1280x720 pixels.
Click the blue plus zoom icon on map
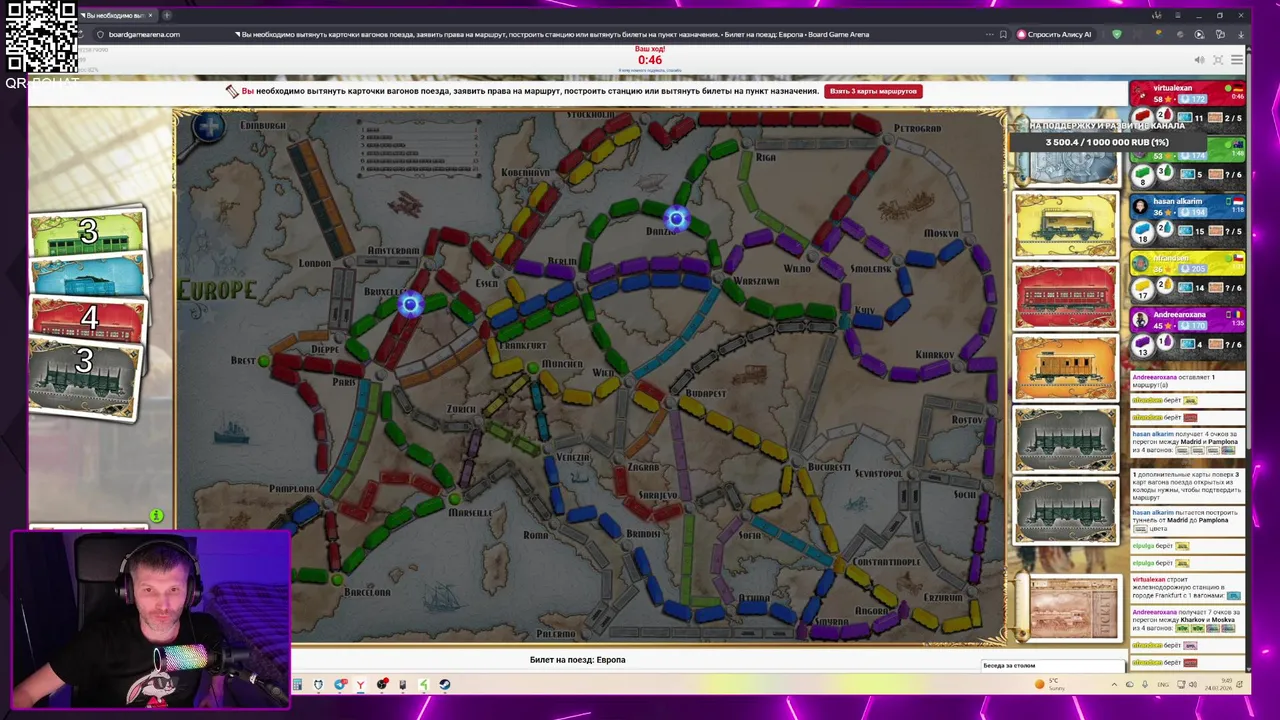point(209,127)
